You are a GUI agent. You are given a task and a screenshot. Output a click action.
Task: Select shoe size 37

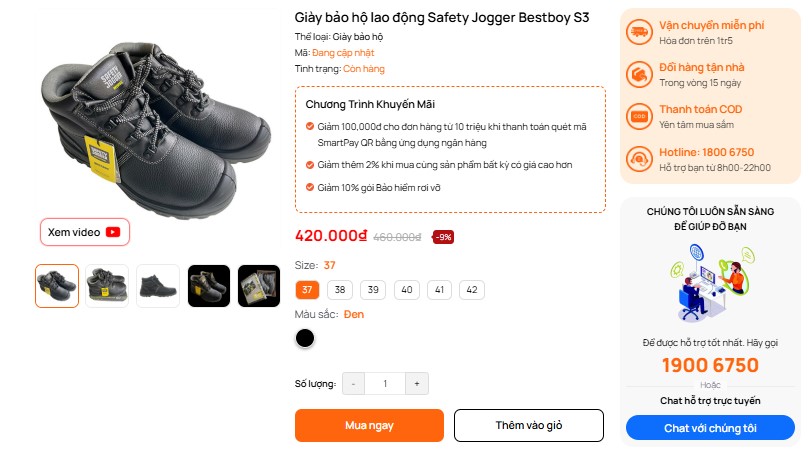308,290
